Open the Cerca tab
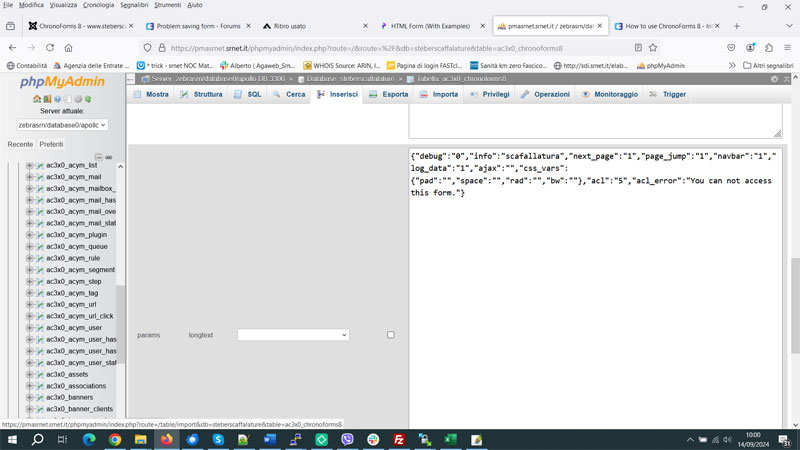This screenshot has width=800, height=450. pos(289,94)
